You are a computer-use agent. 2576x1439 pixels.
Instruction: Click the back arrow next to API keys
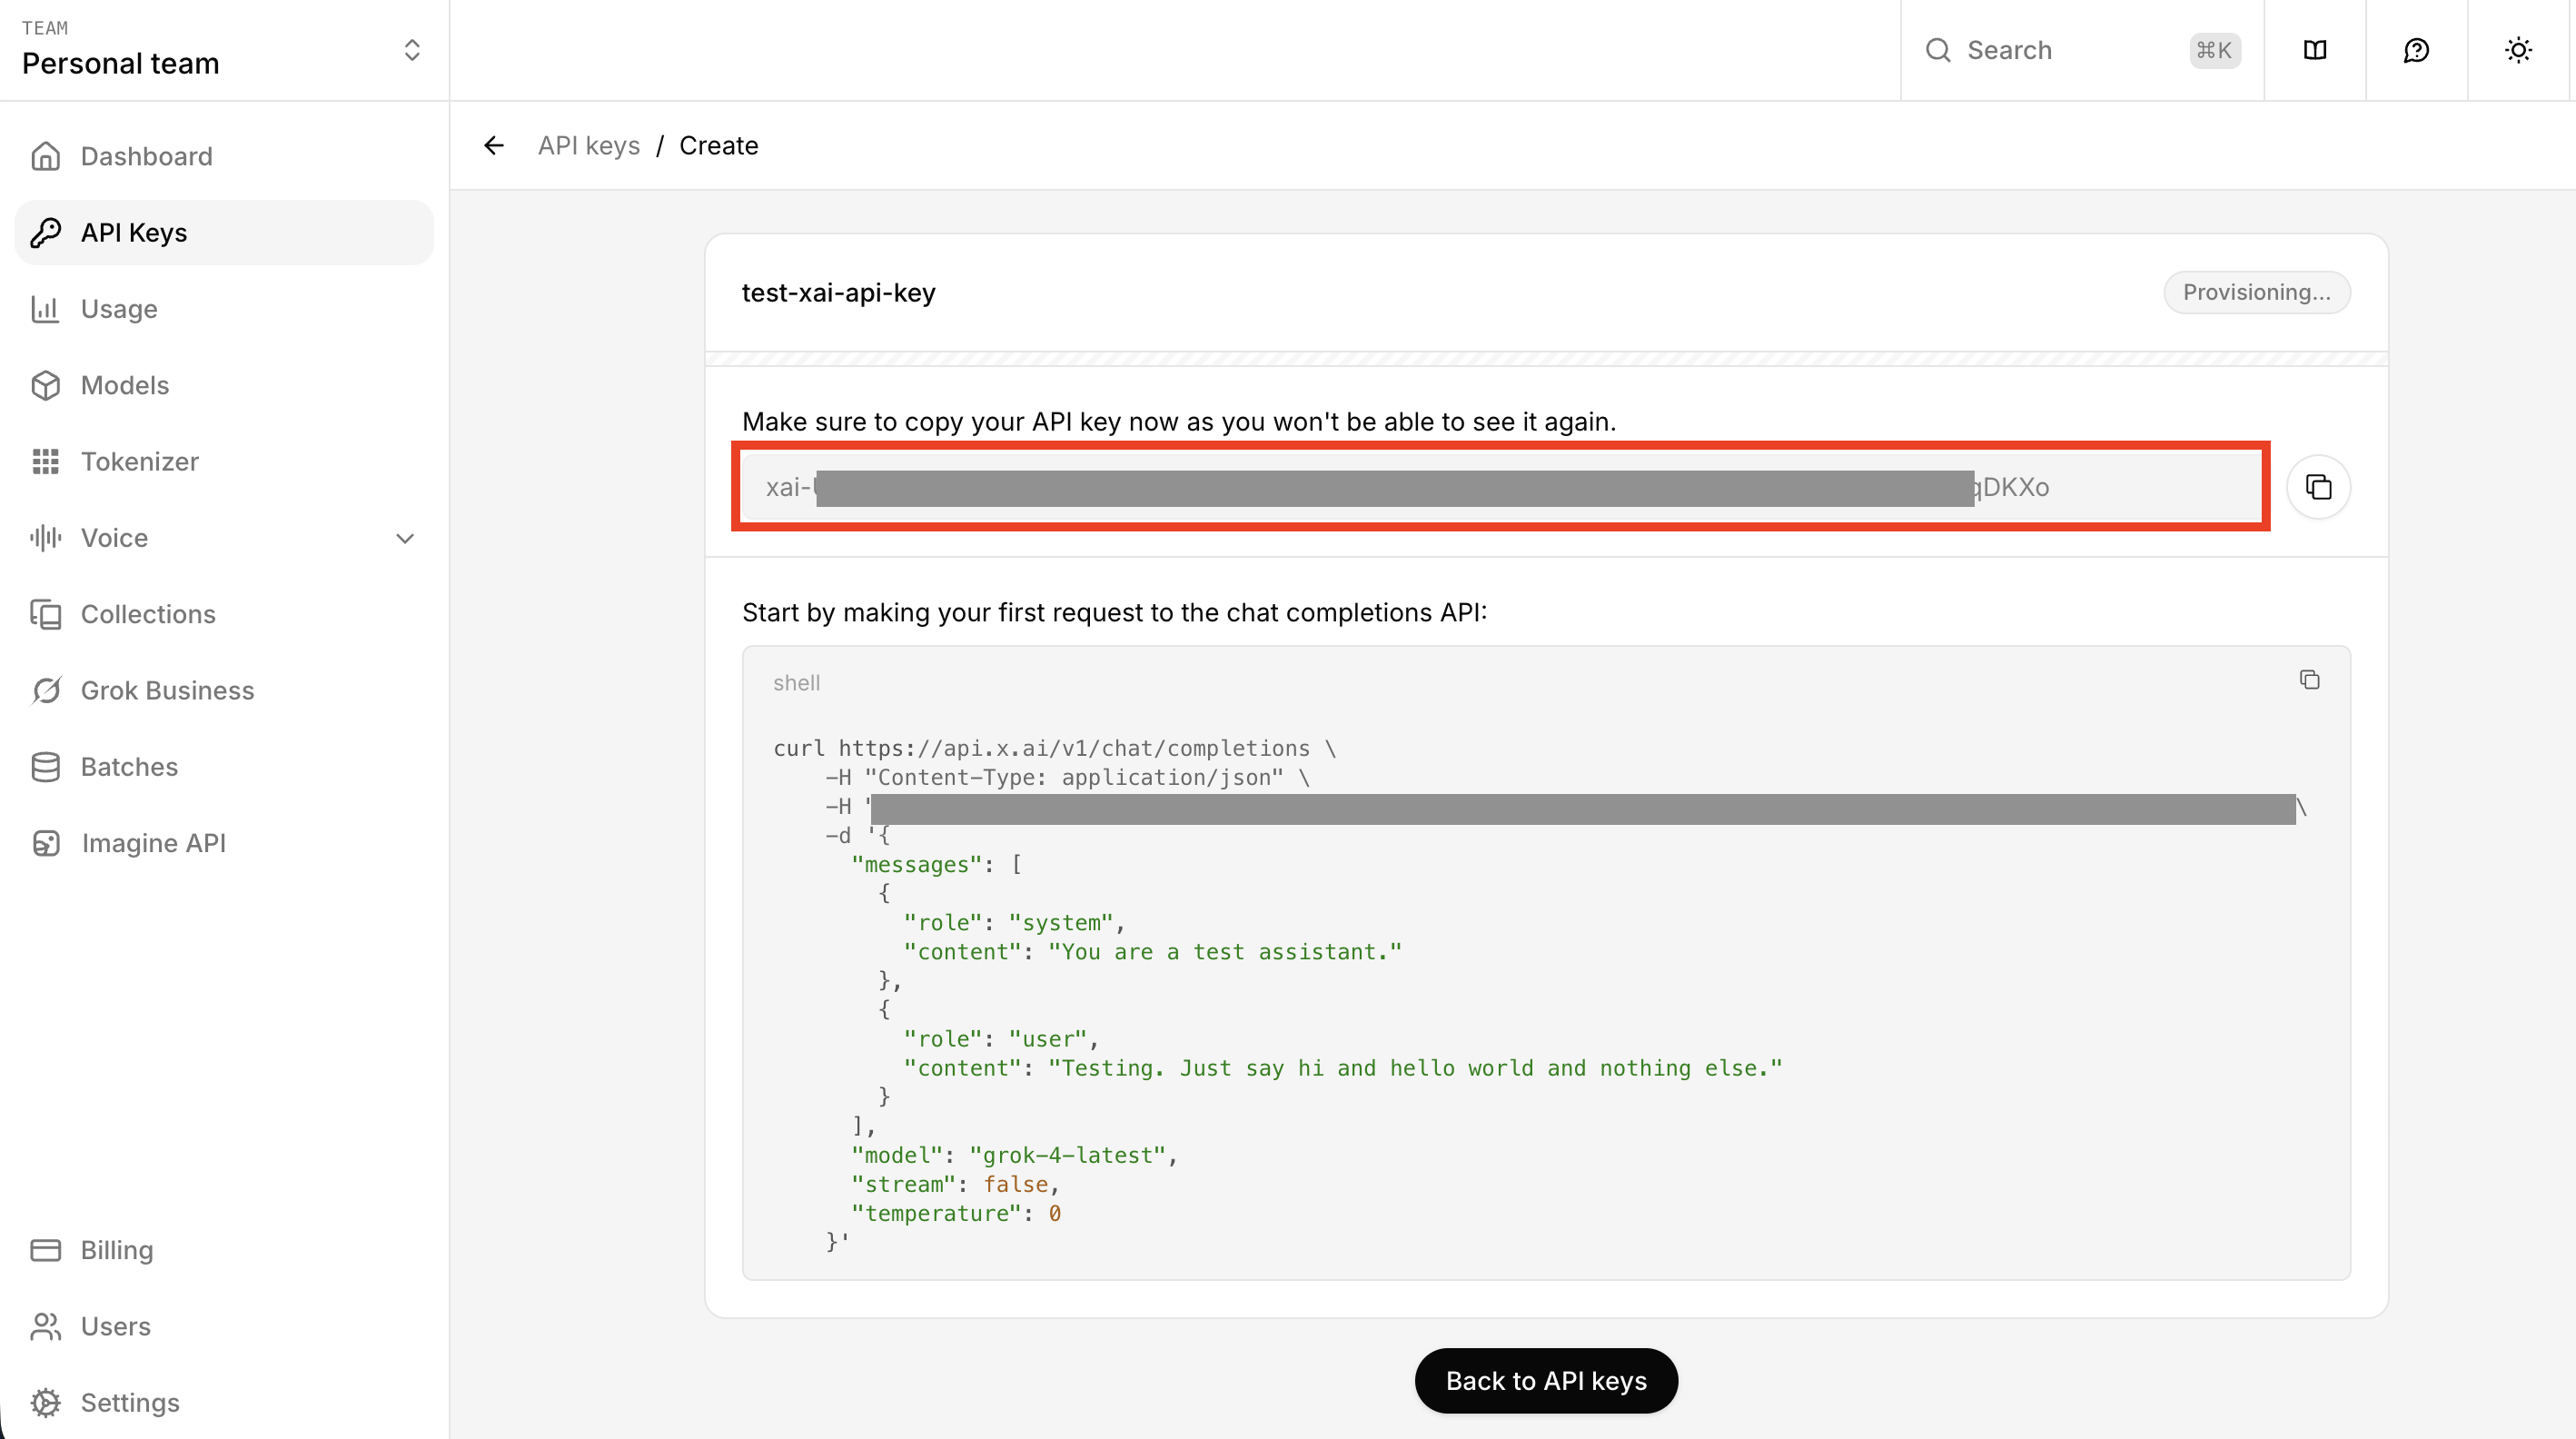493,146
